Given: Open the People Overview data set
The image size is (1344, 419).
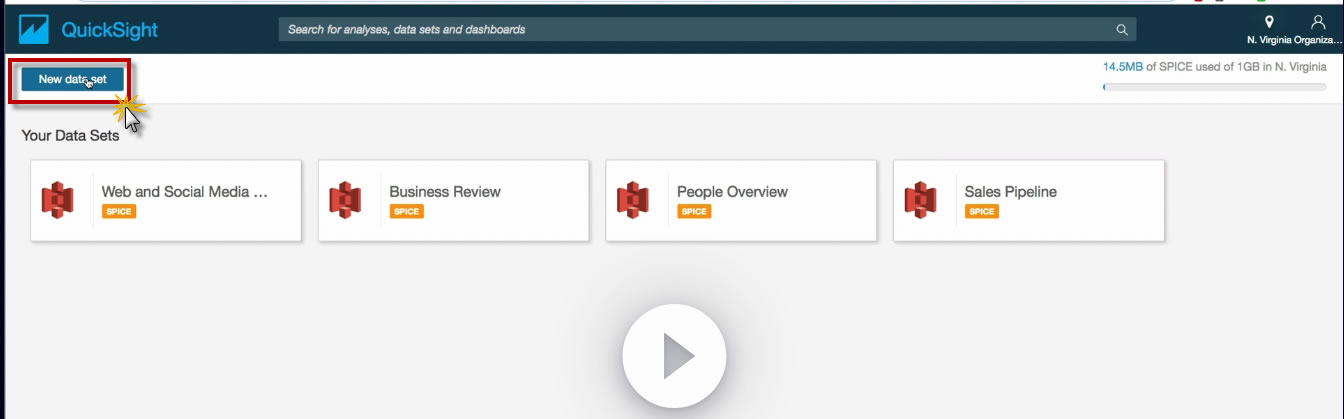Looking at the screenshot, I should 741,200.
